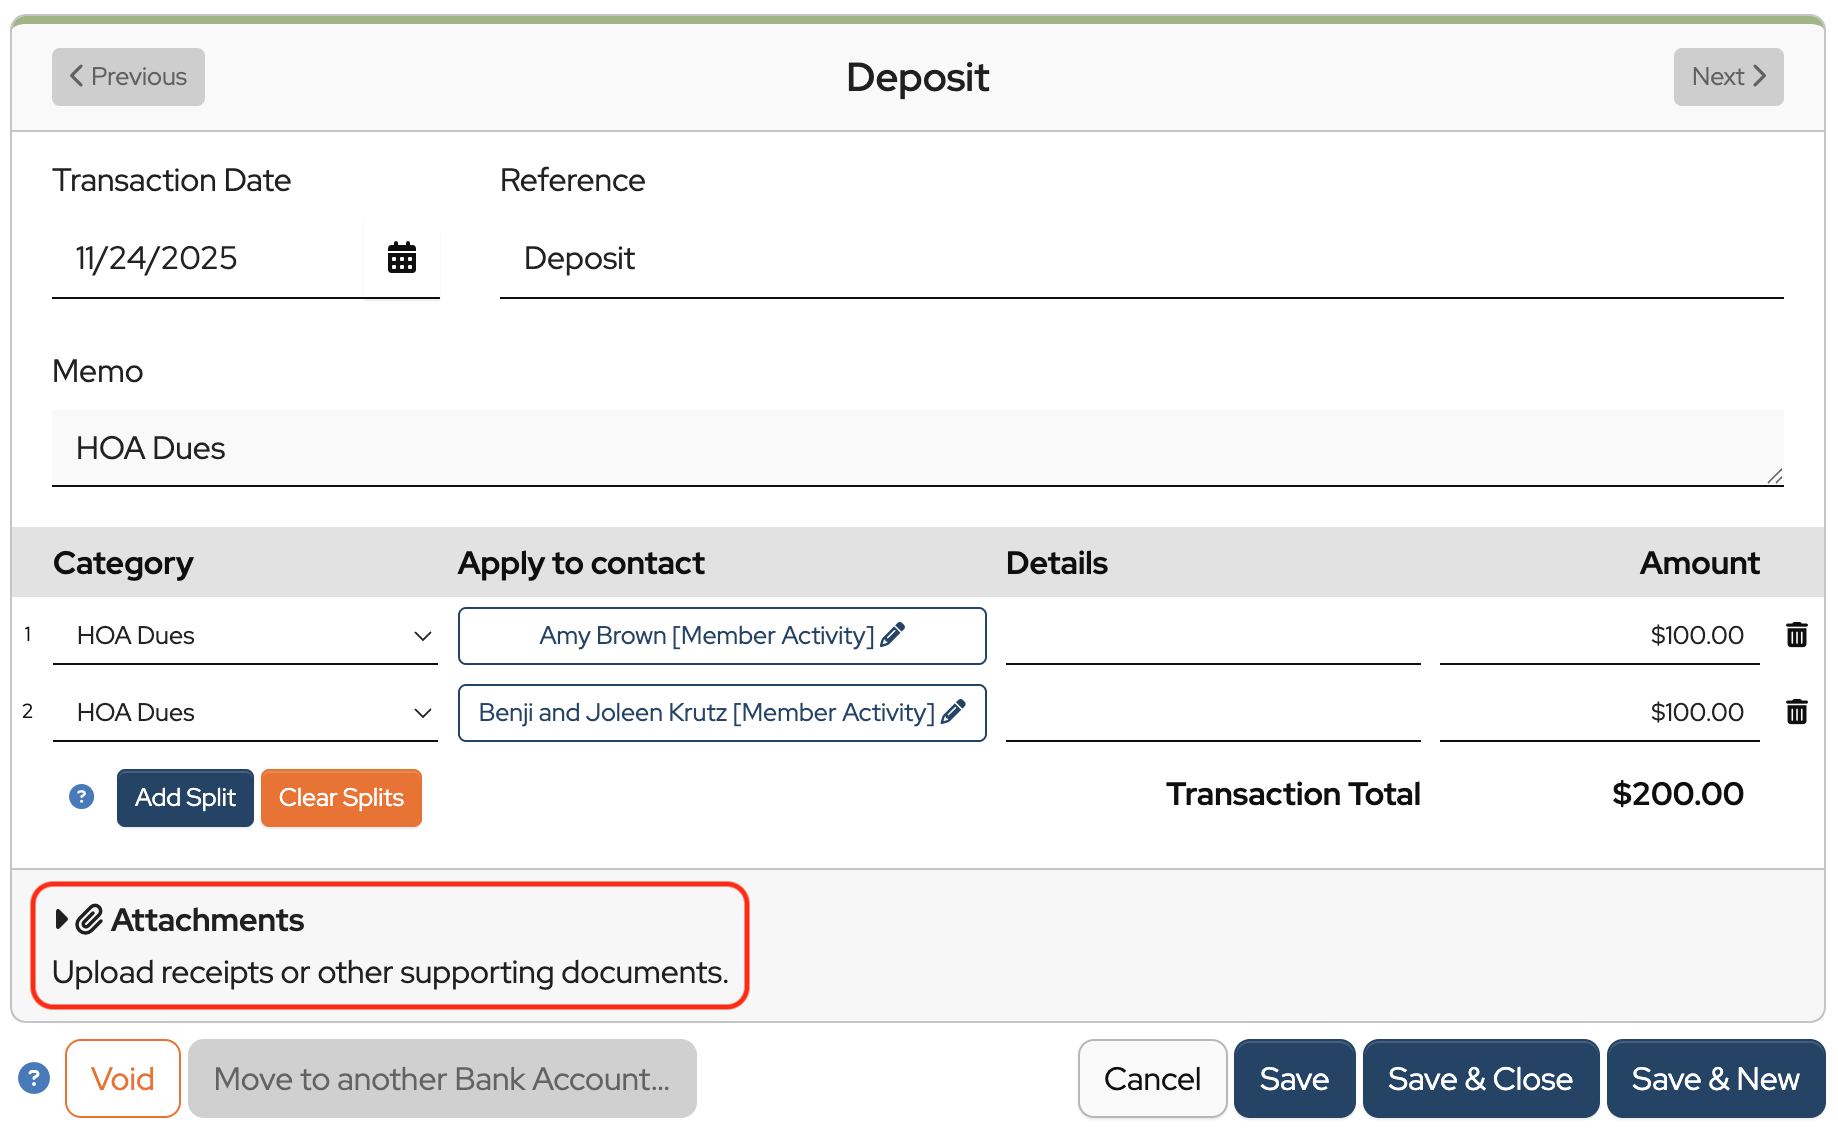Go to the Next transaction
Screen dimensions: 1838x1138
tap(1728, 77)
